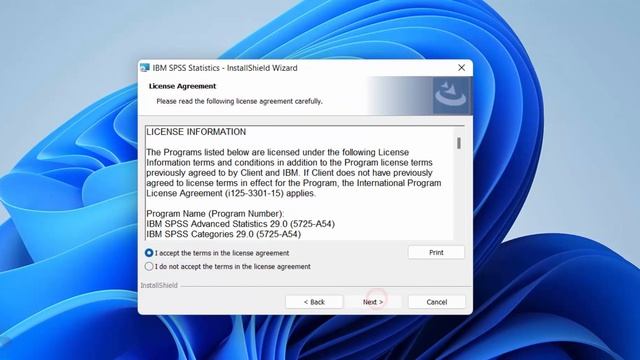Click "License Agreement (i125-3301-15) applies." text
The width and height of the screenshot is (640, 360).
(231, 193)
